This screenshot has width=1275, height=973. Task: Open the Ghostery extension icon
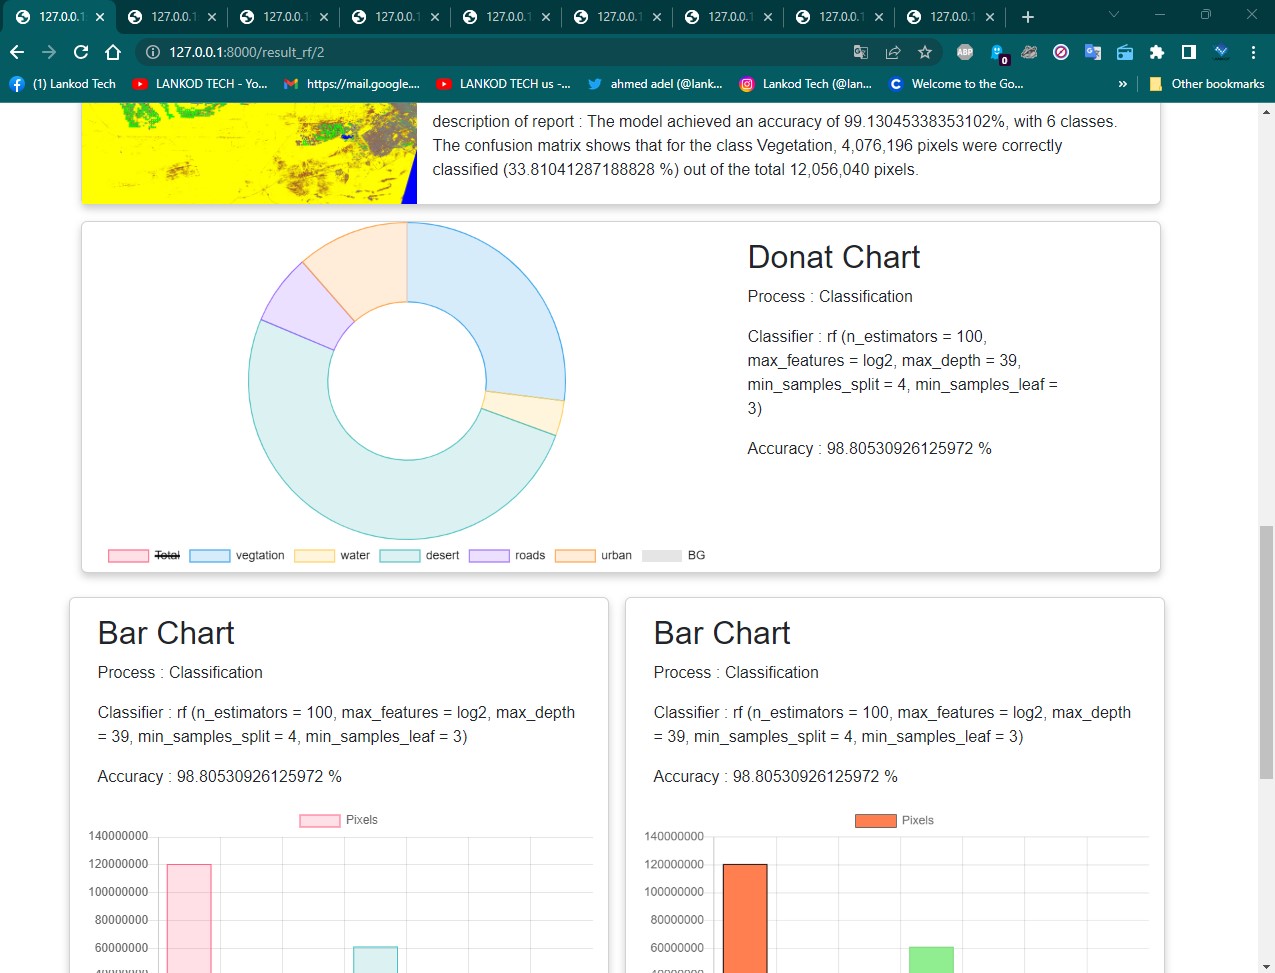[998, 53]
